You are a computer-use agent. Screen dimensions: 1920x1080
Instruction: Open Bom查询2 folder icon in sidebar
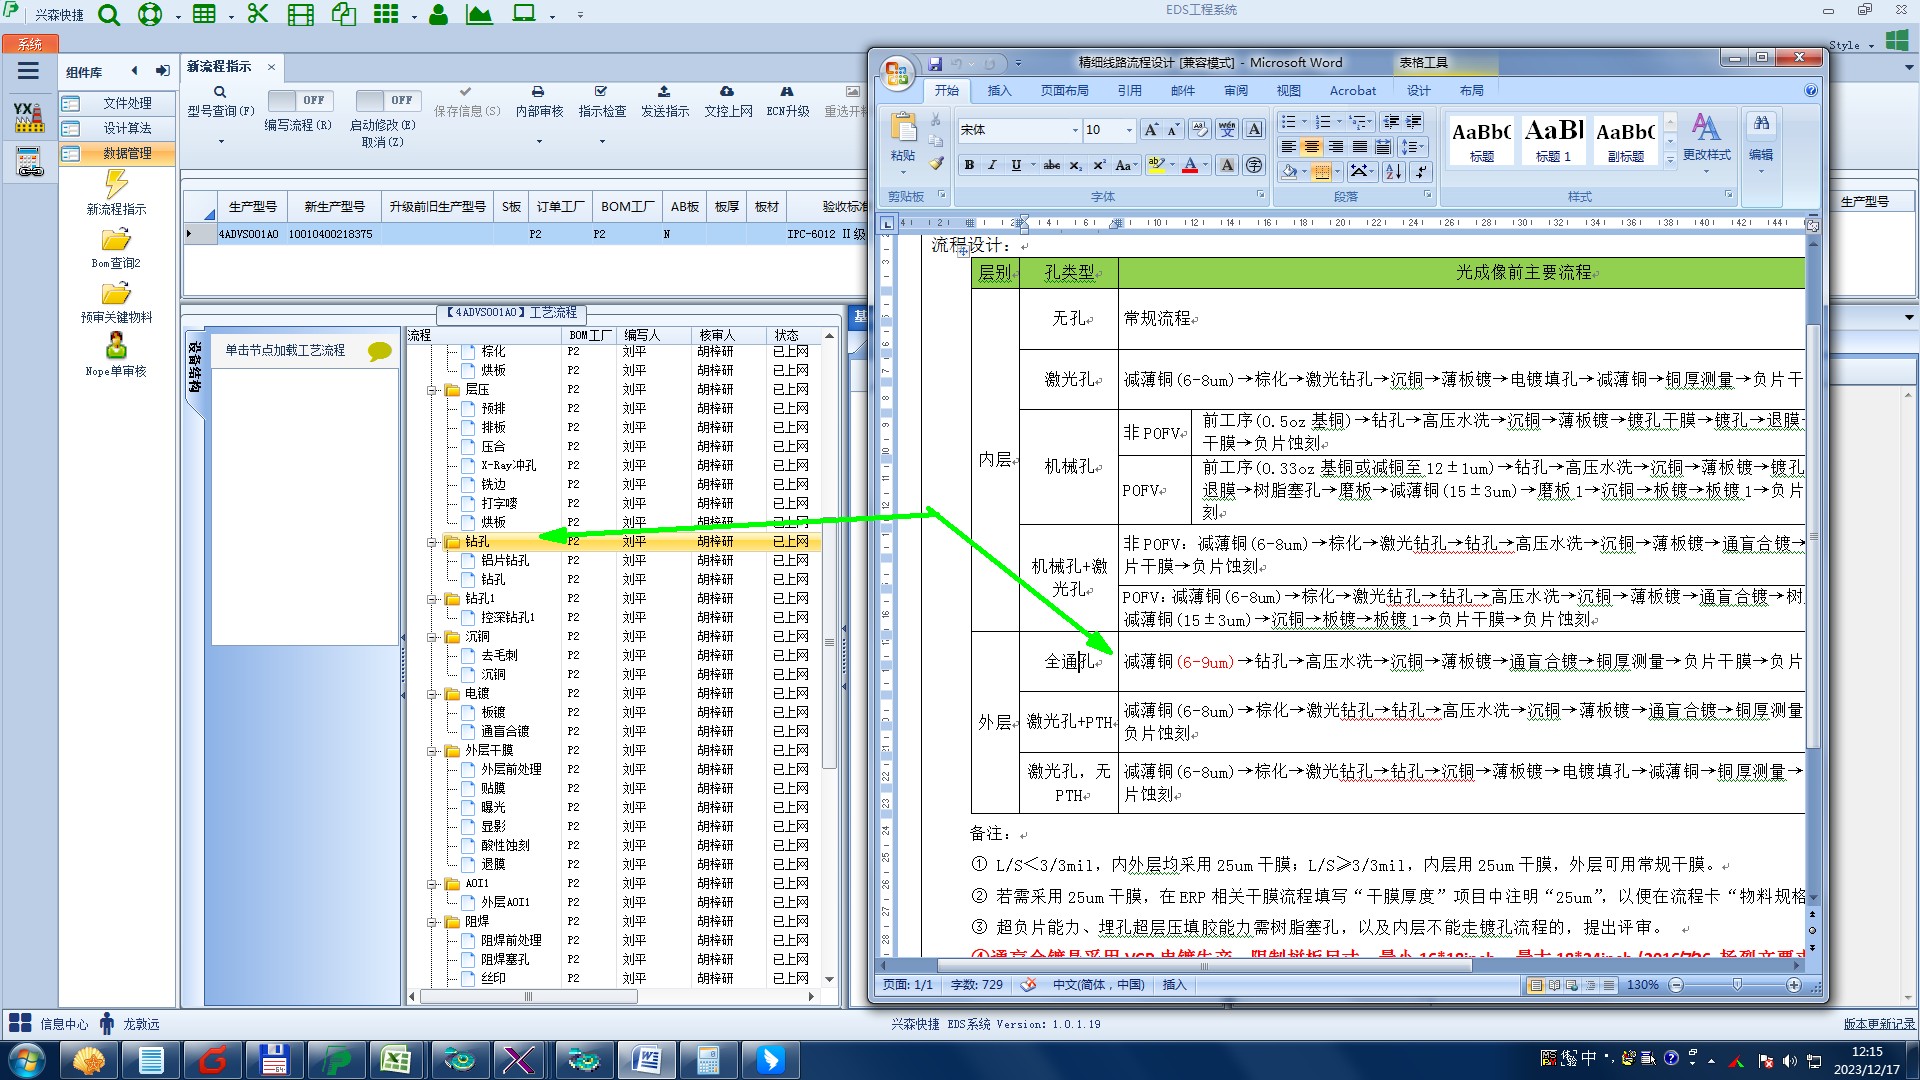click(x=116, y=240)
